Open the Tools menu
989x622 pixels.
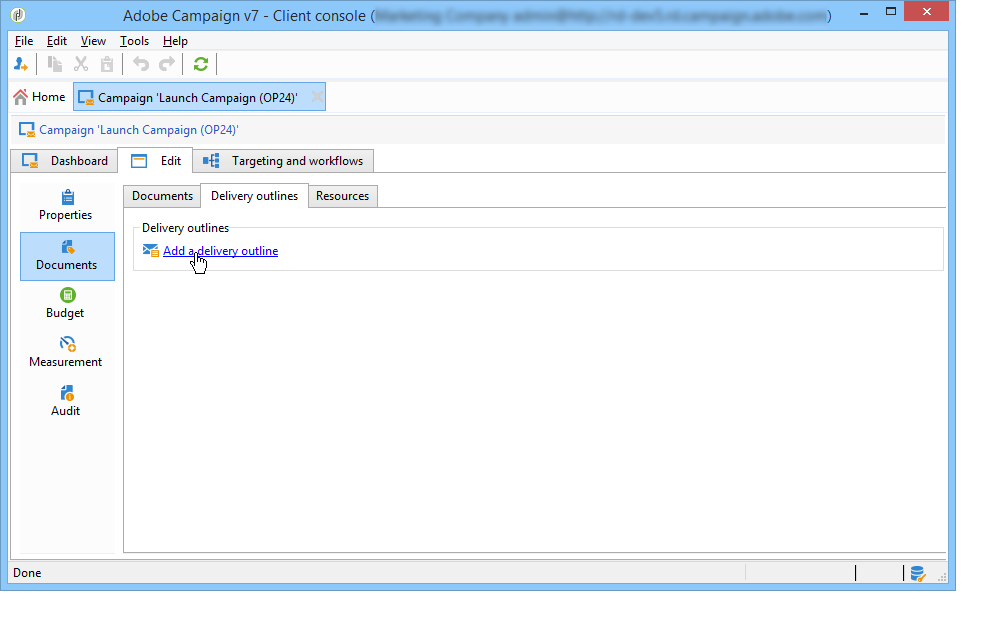point(134,41)
